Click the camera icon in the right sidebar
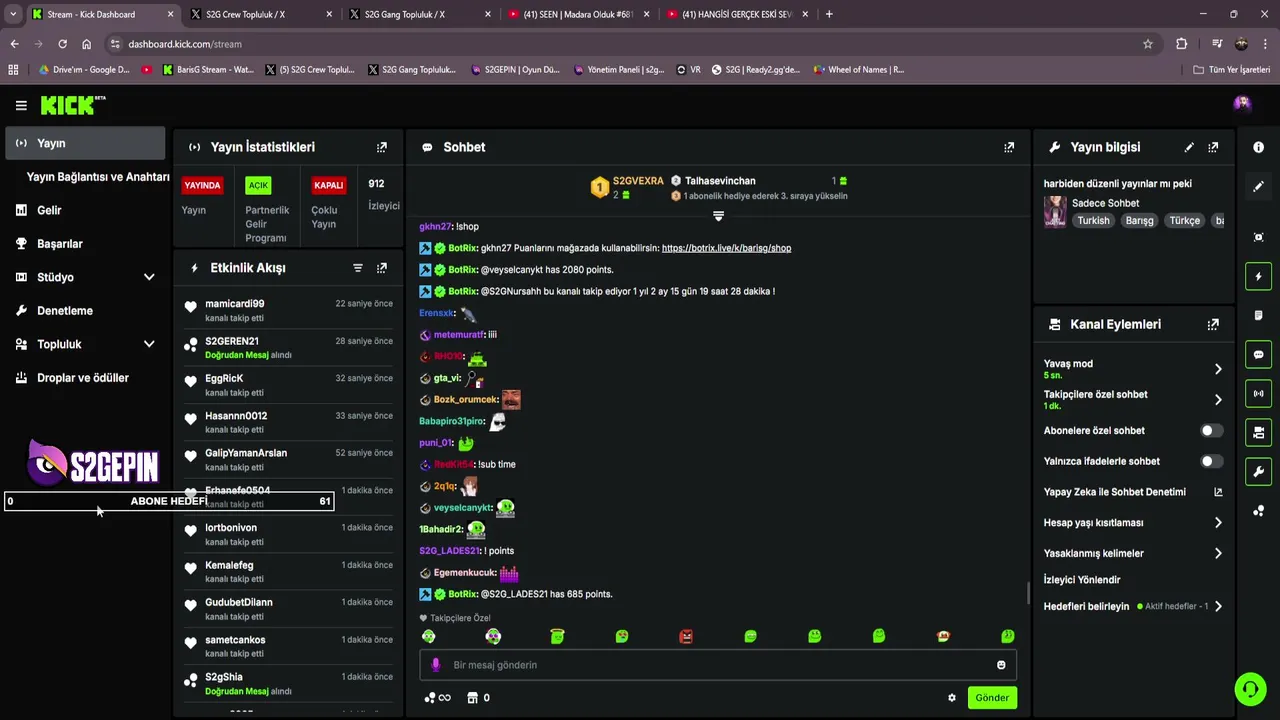1280x720 pixels. [1258, 432]
